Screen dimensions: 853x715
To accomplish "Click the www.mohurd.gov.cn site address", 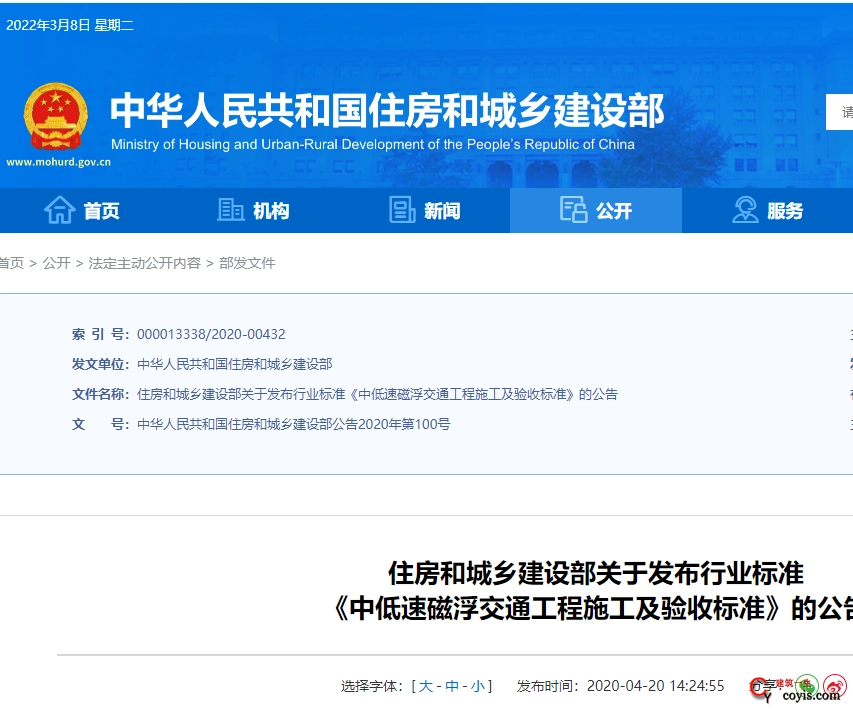I will (58, 162).
